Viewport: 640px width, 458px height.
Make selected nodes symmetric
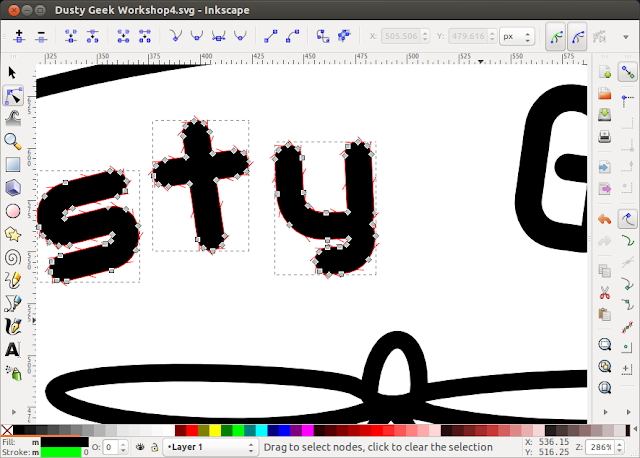[219, 36]
